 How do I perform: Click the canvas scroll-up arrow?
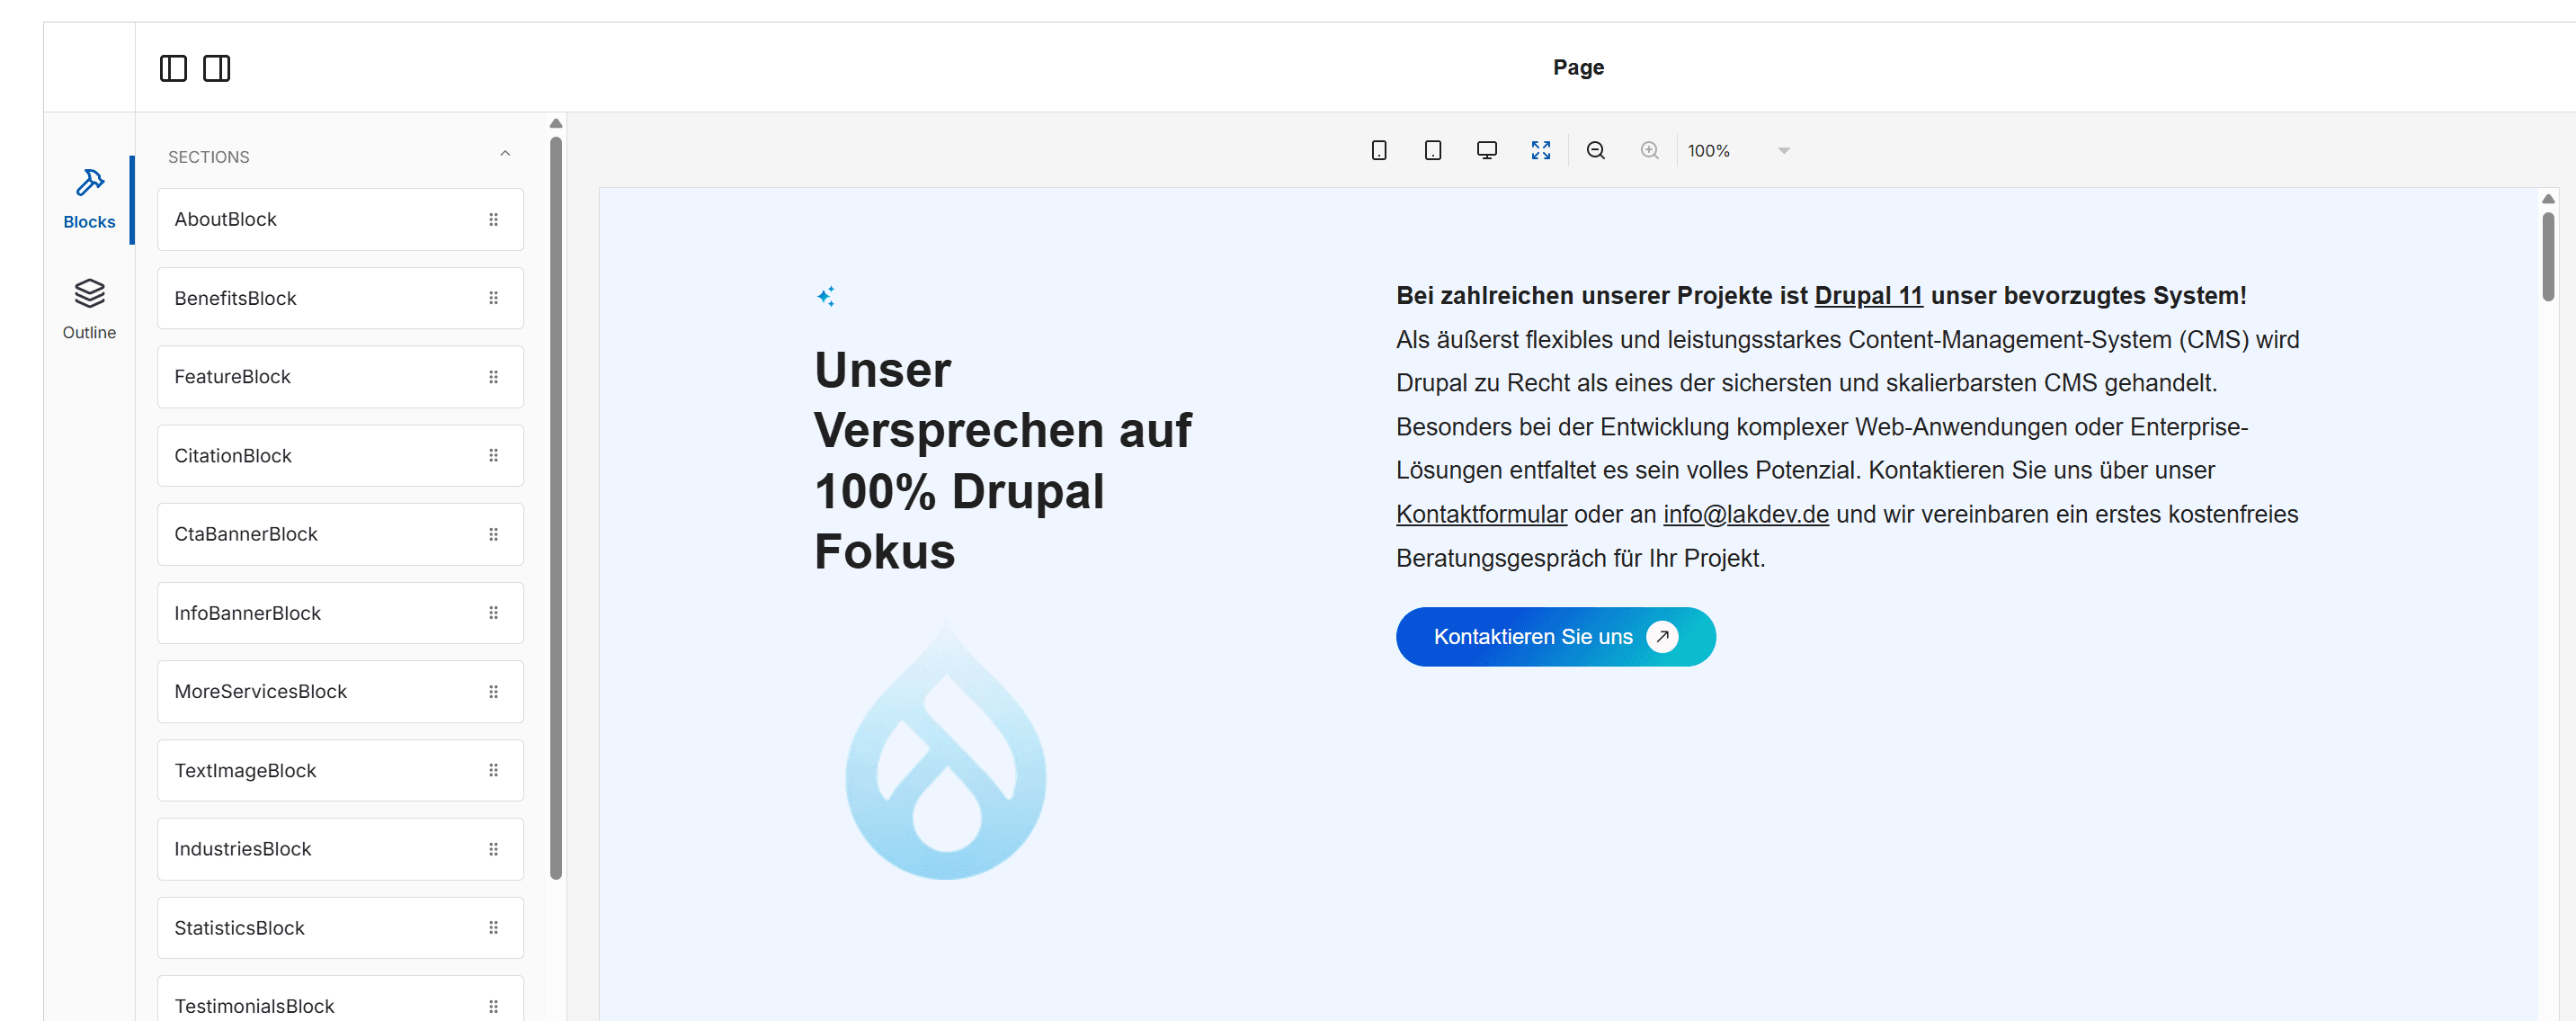[x=2548, y=199]
